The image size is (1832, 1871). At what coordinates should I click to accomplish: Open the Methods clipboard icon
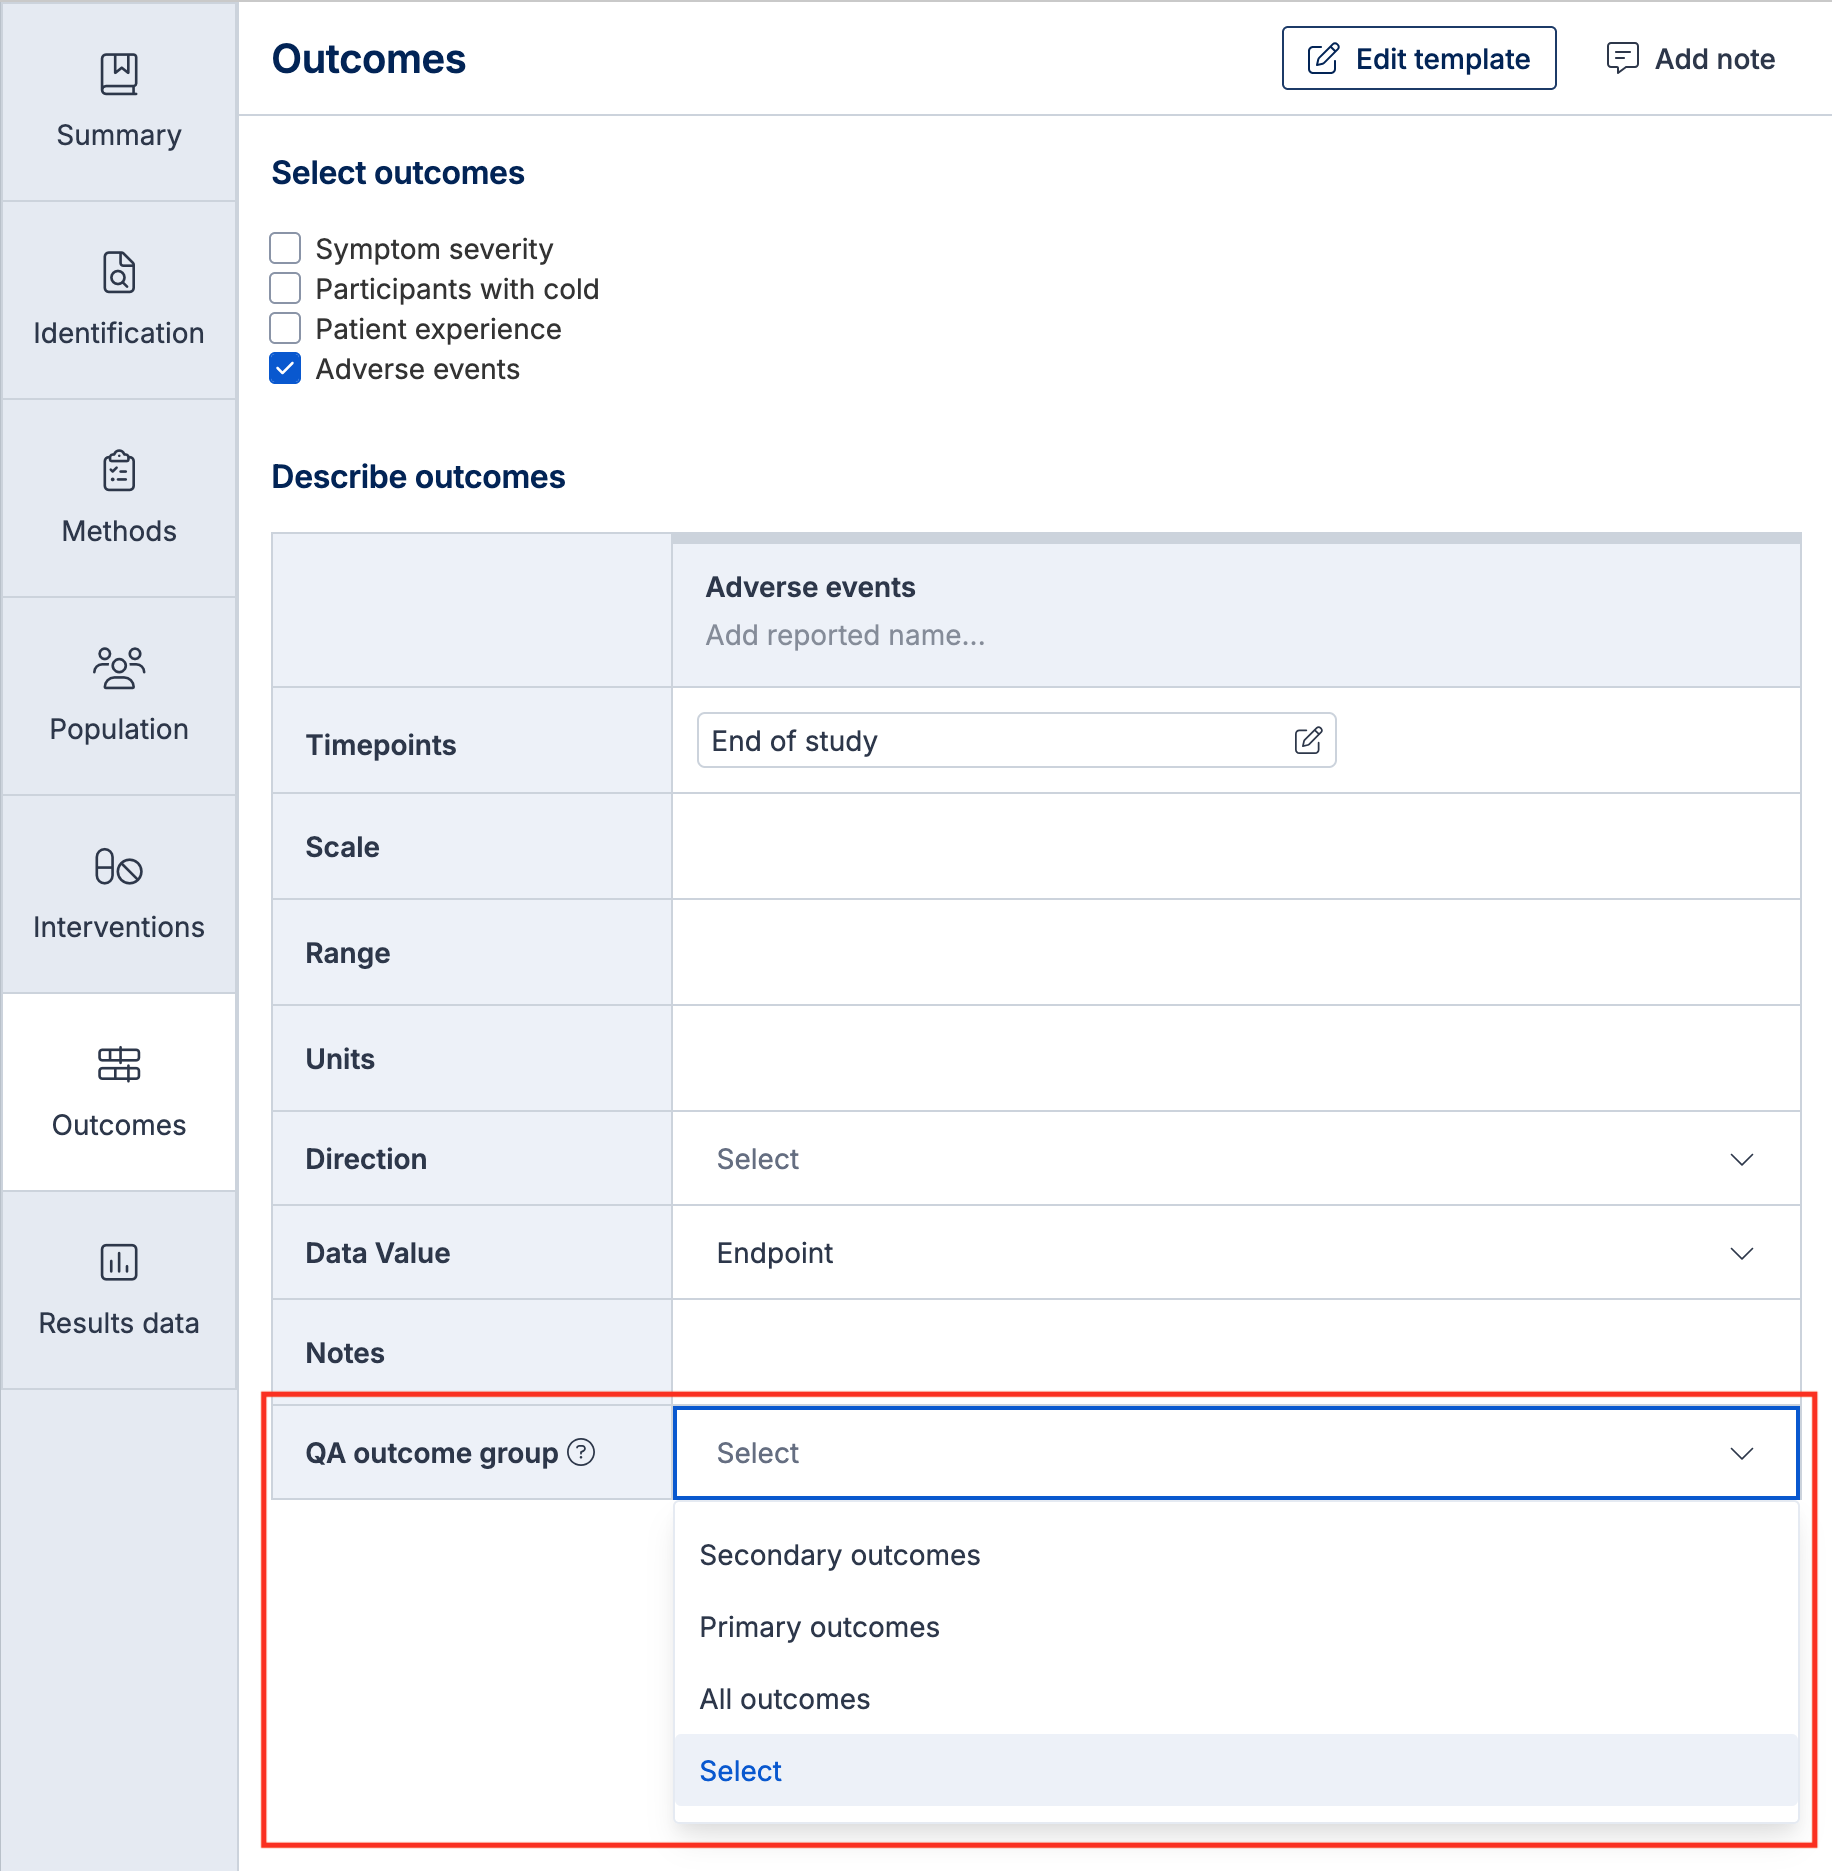(119, 471)
